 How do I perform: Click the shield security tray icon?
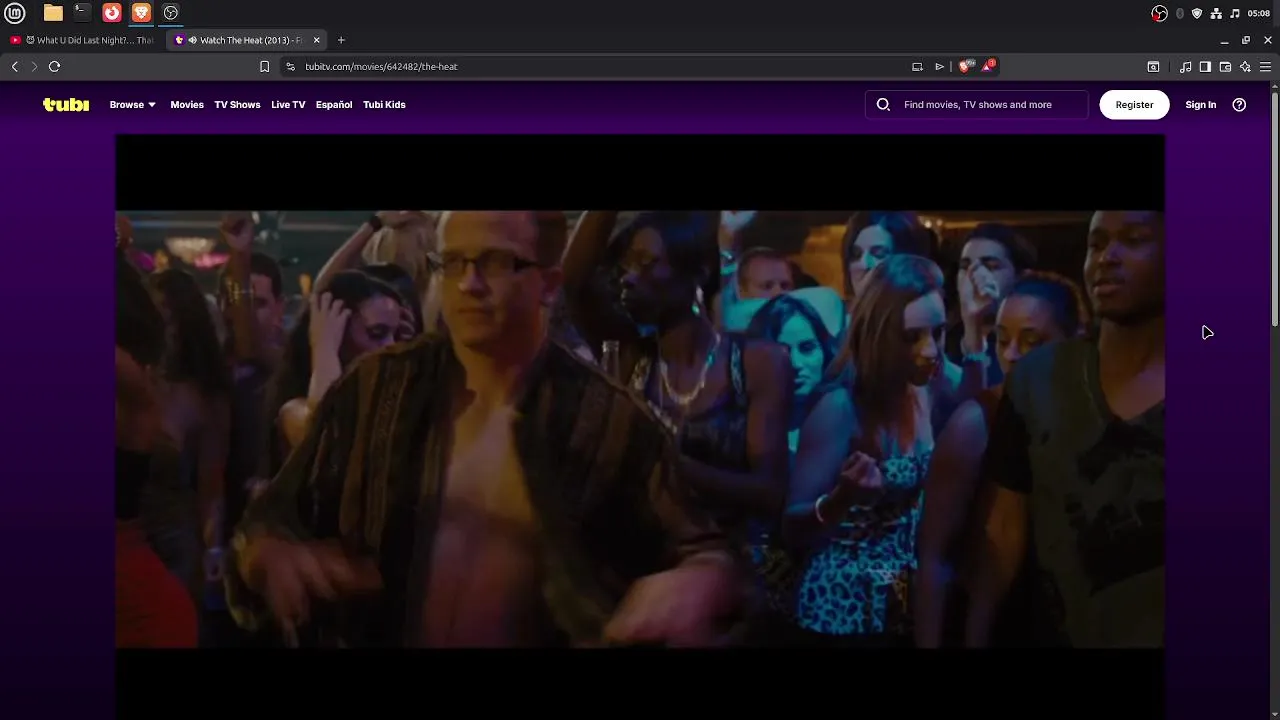1197,13
